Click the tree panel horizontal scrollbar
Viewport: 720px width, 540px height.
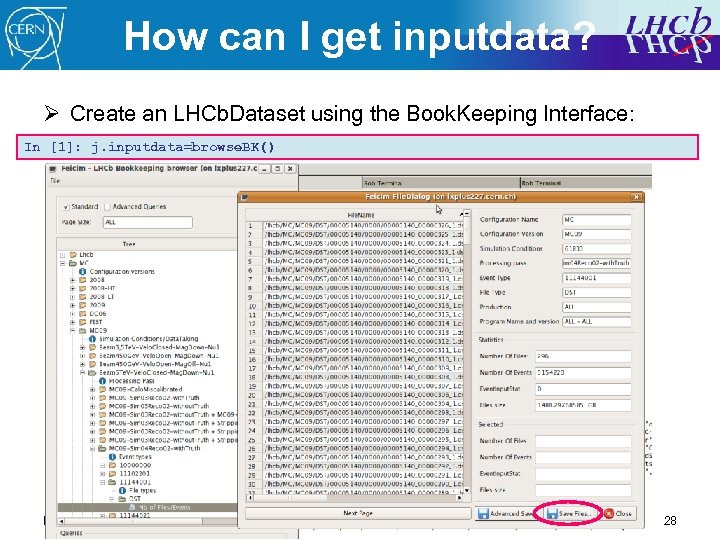[x=148, y=522]
